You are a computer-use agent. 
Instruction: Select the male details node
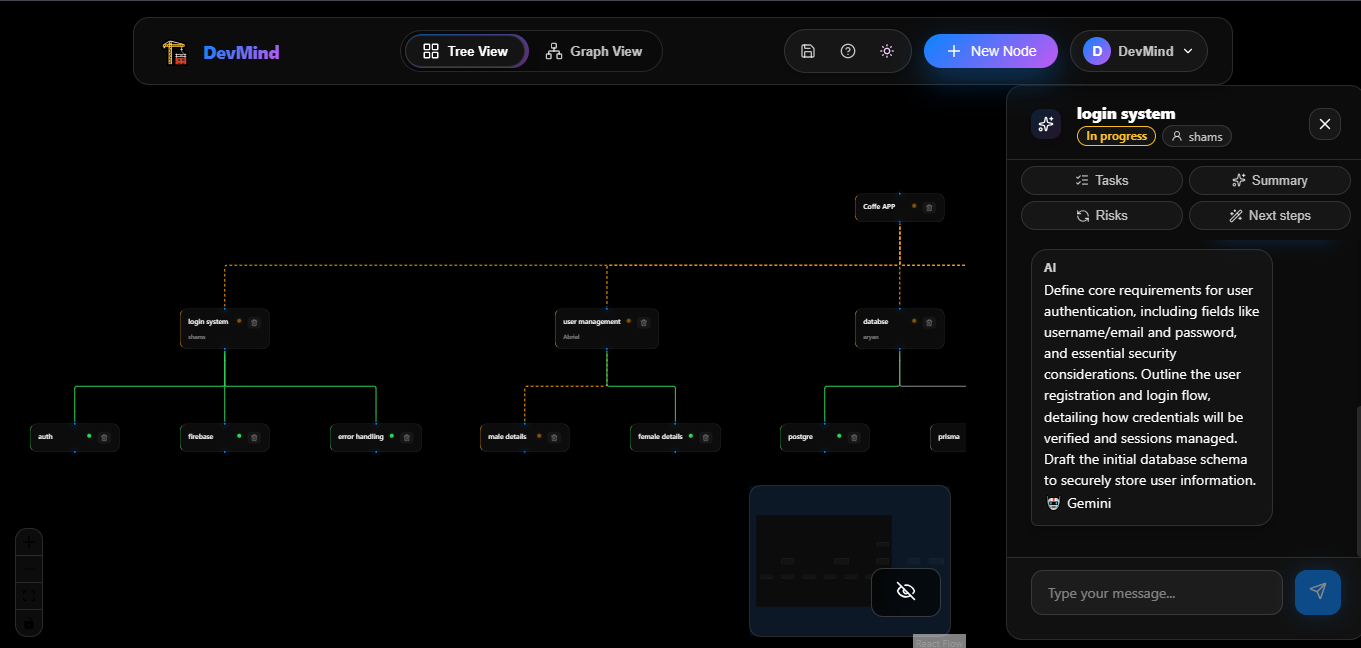click(x=524, y=437)
